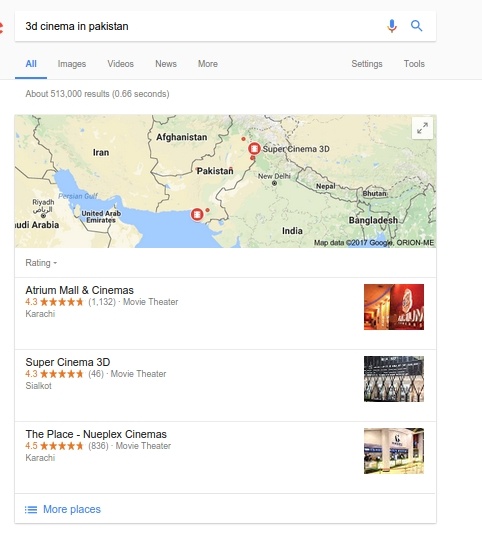The image size is (482, 540).
Task: Open the Super Cinema 3D listing
Action: coord(225,385)
